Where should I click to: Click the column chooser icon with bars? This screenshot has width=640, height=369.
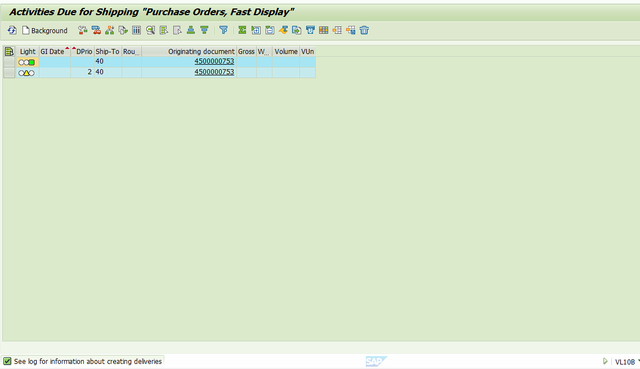[x=136, y=30]
